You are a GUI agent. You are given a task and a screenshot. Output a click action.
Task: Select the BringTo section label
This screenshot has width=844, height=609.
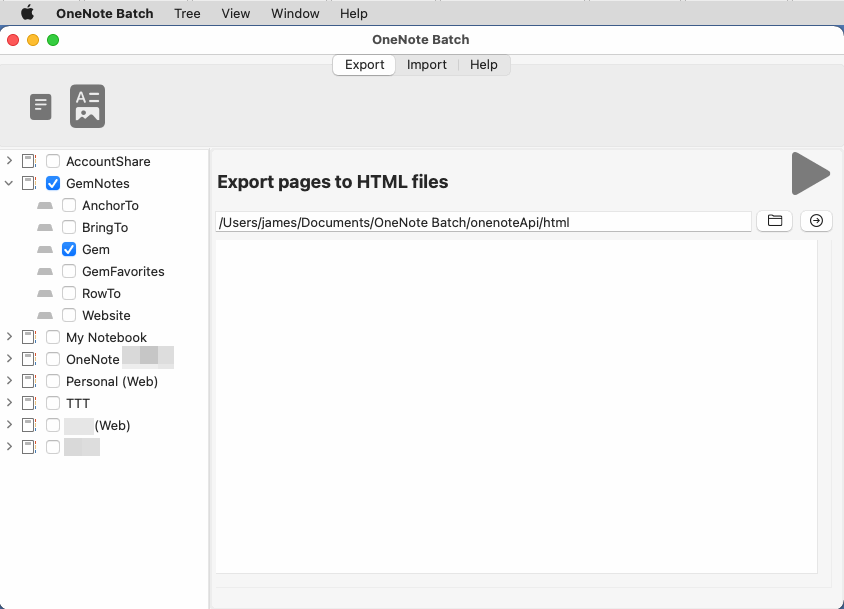(105, 227)
